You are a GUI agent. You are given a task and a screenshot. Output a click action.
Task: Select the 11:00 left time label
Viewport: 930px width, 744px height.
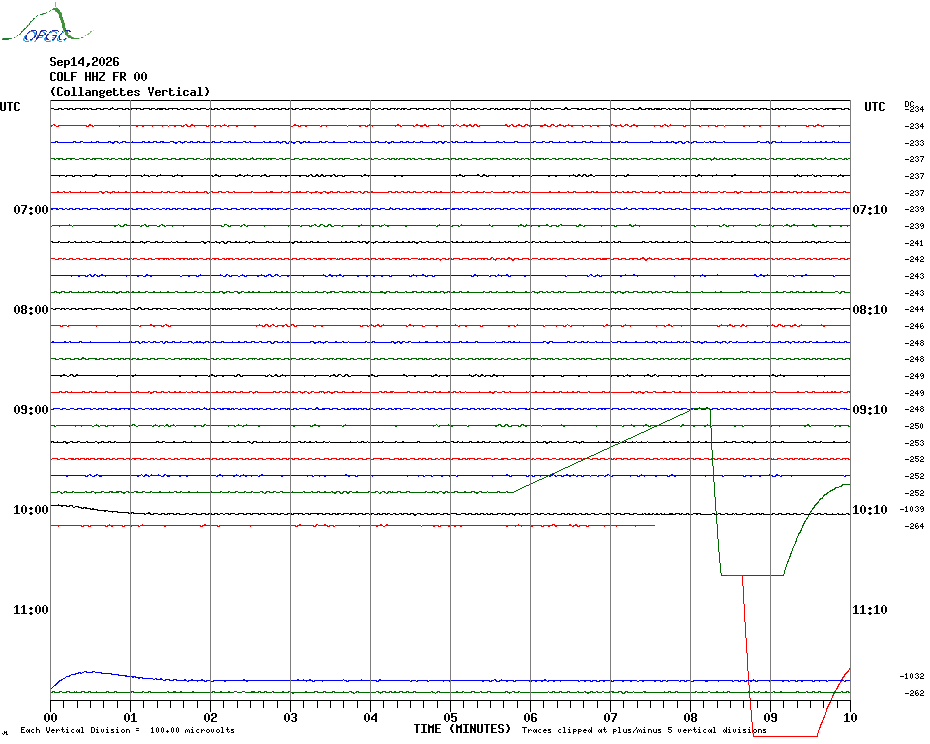coord(31,610)
